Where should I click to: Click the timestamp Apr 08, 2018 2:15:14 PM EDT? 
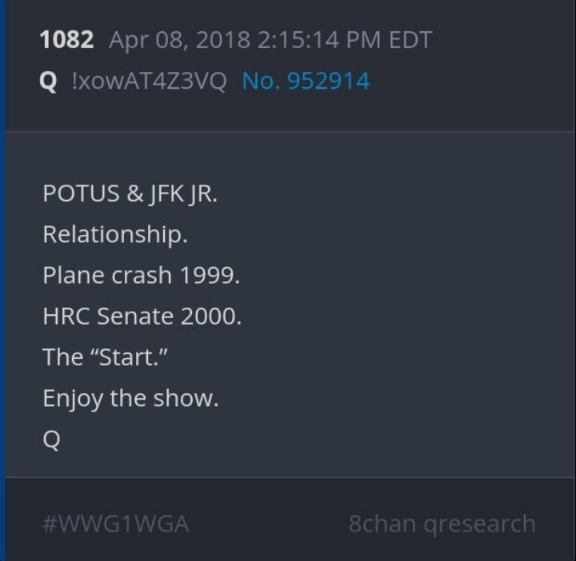[x=270, y=40]
